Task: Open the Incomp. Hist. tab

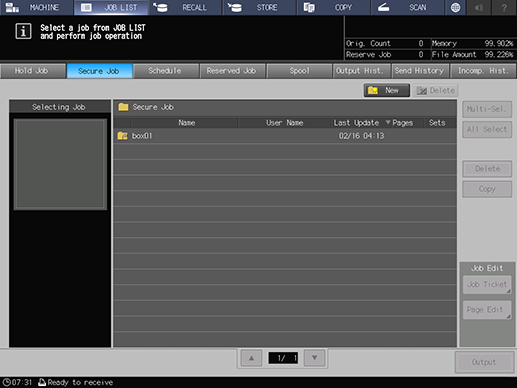Action: coord(483,71)
